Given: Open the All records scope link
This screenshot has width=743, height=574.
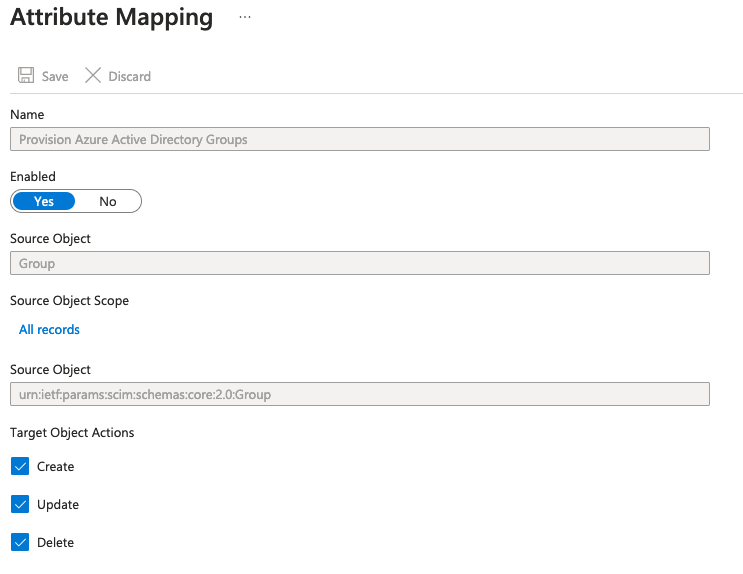Looking at the screenshot, I should 49,329.
